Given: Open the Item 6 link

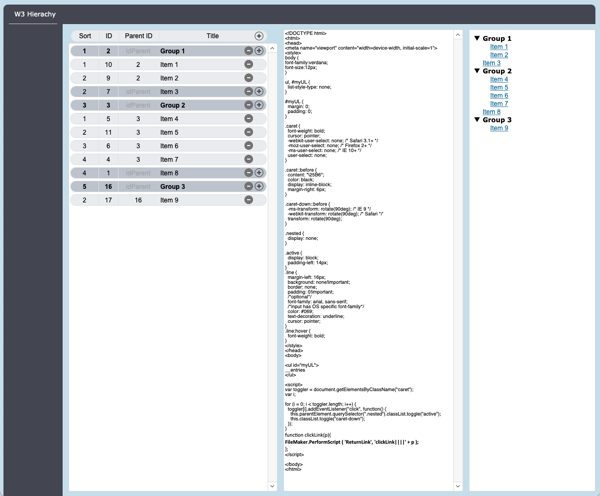Looking at the screenshot, I should coord(499,95).
